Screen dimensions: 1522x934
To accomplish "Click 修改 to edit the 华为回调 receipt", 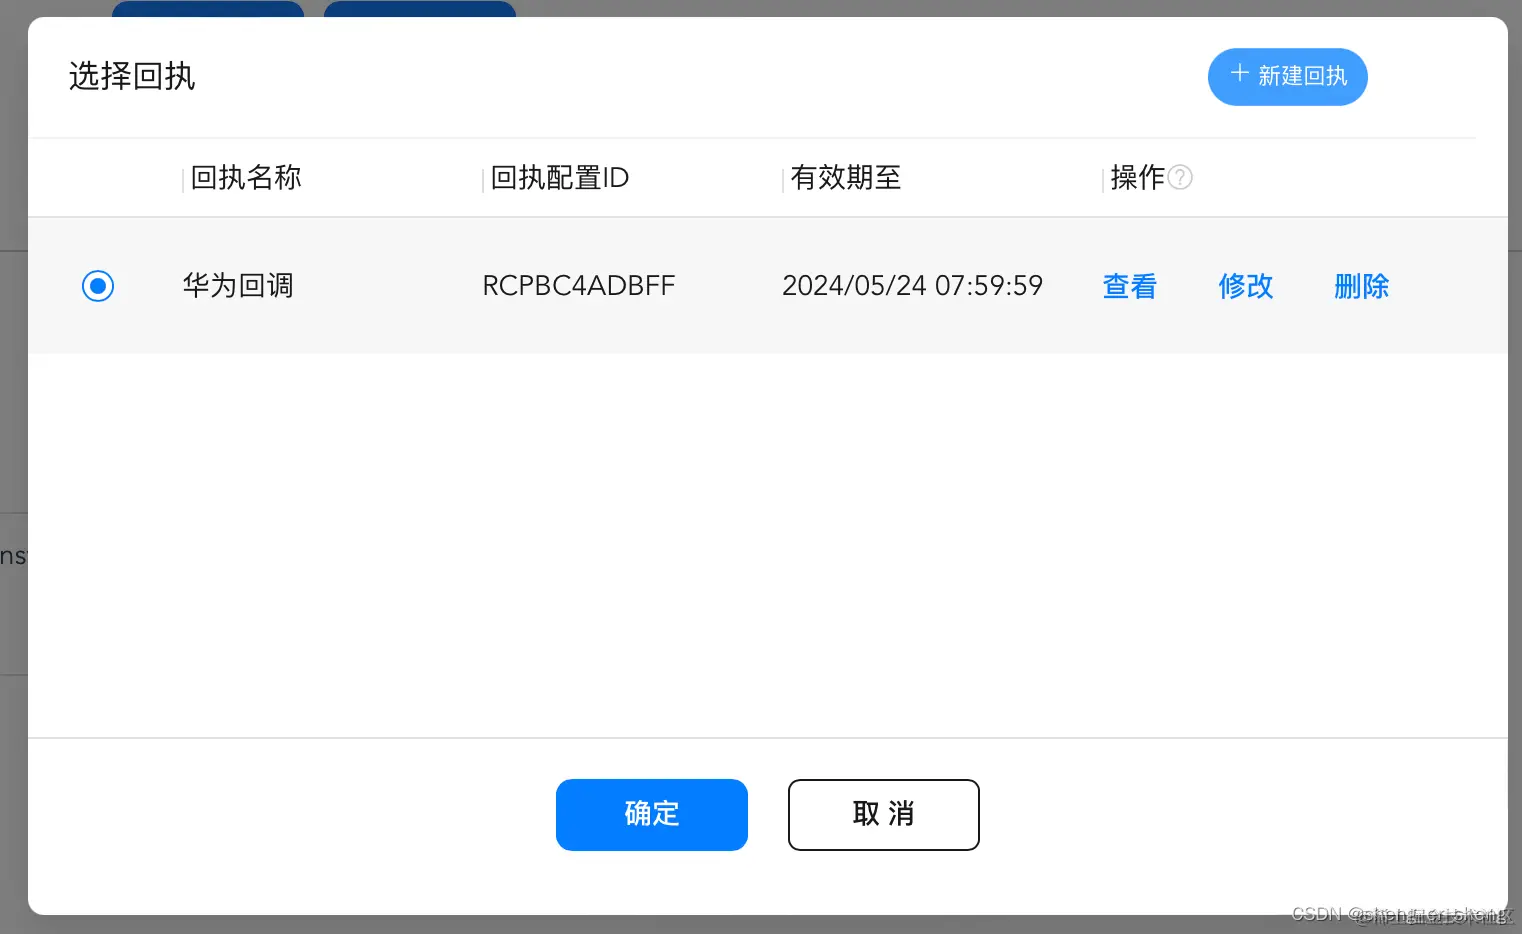I will click(x=1245, y=286).
